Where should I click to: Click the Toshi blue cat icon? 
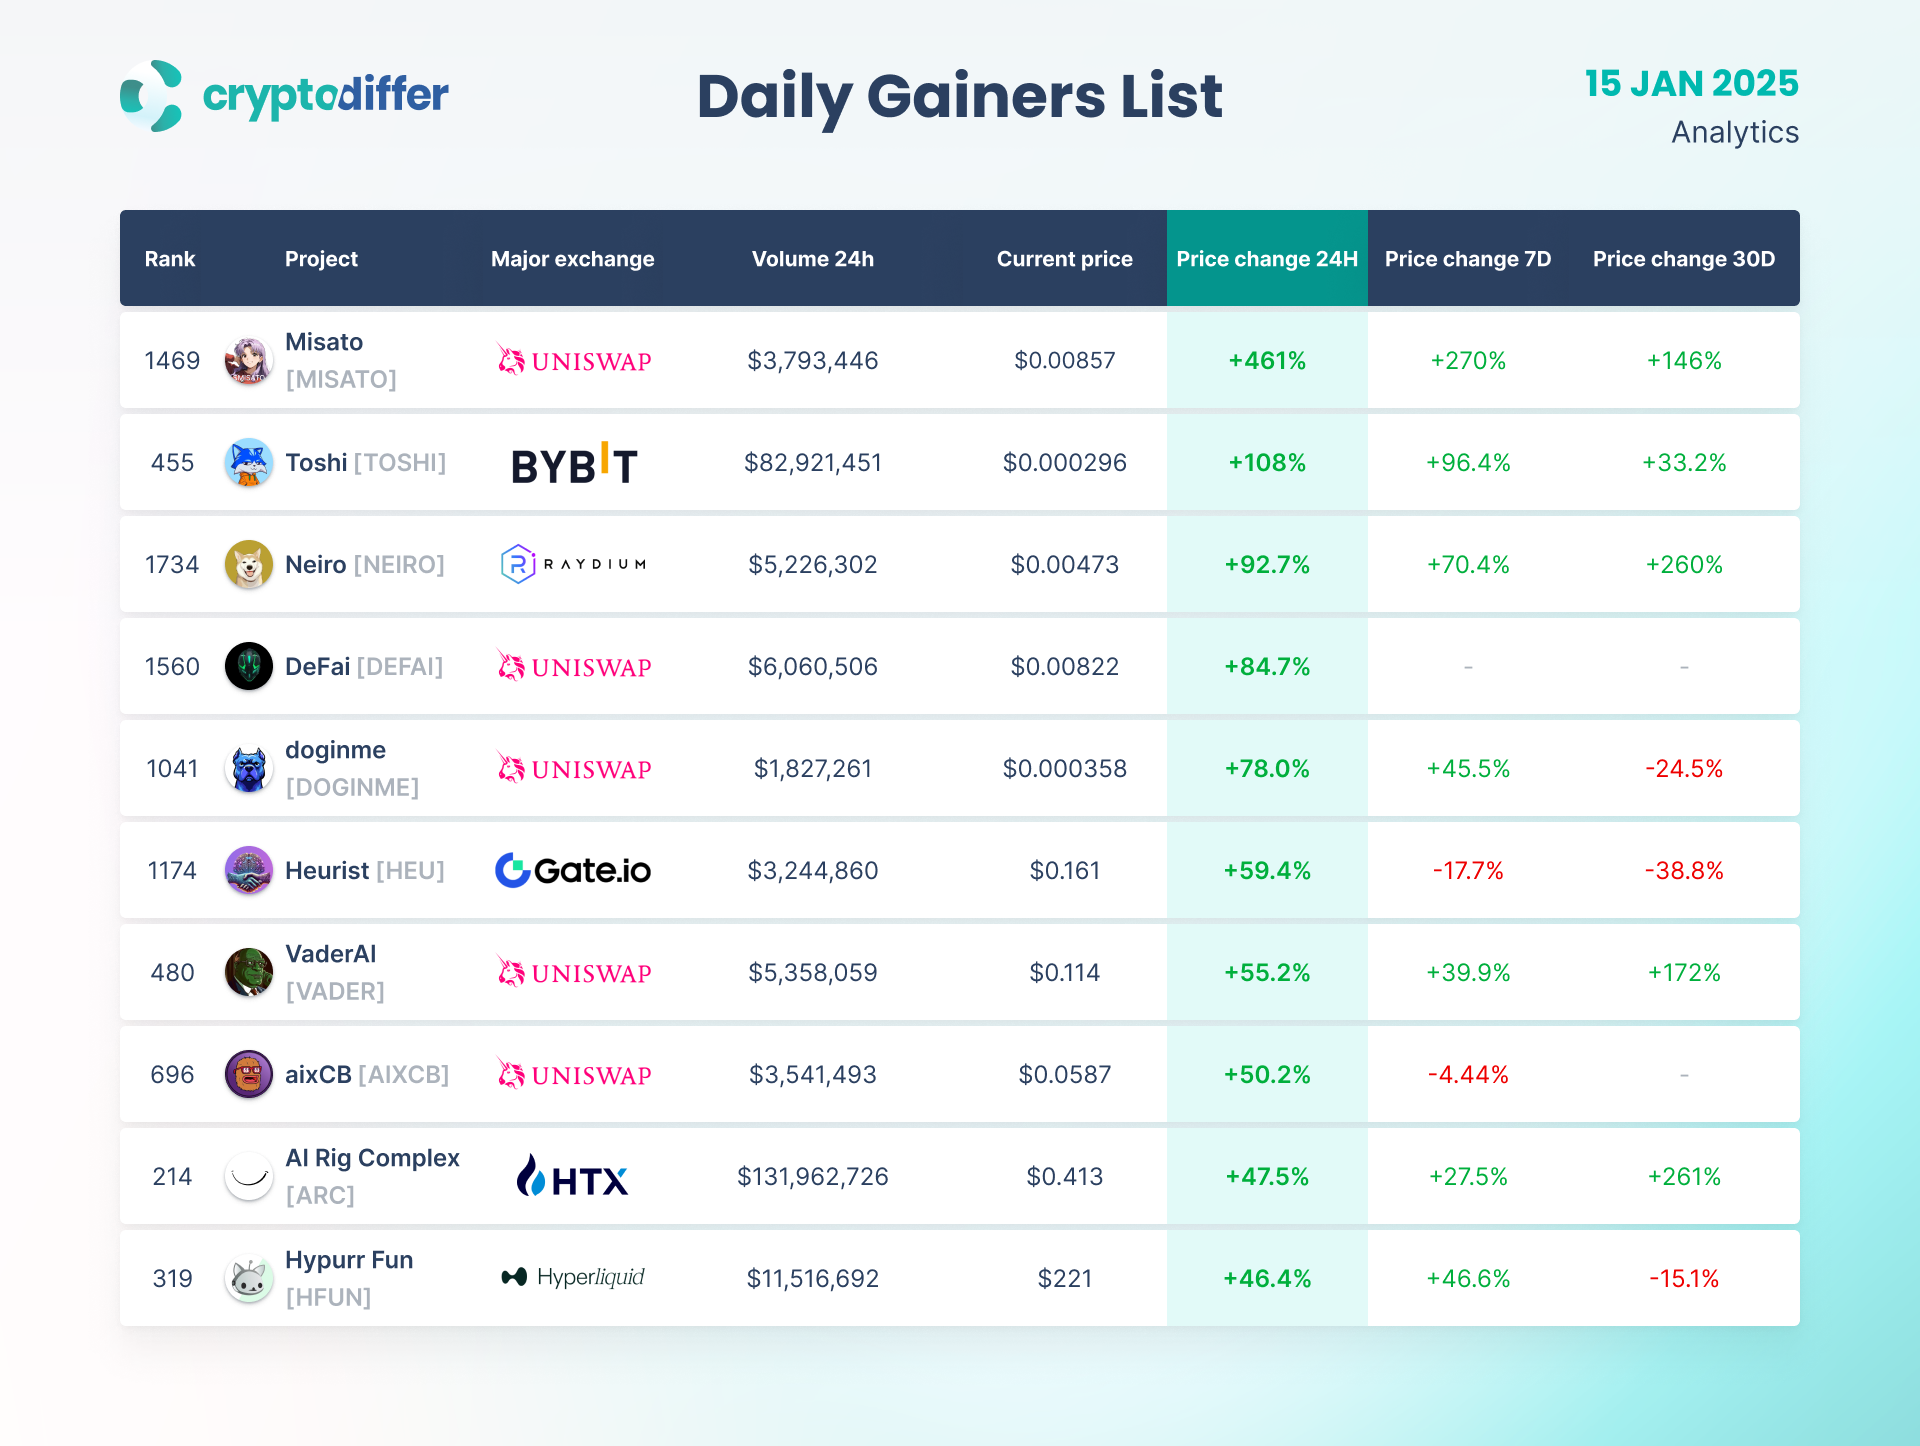pos(248,463)
